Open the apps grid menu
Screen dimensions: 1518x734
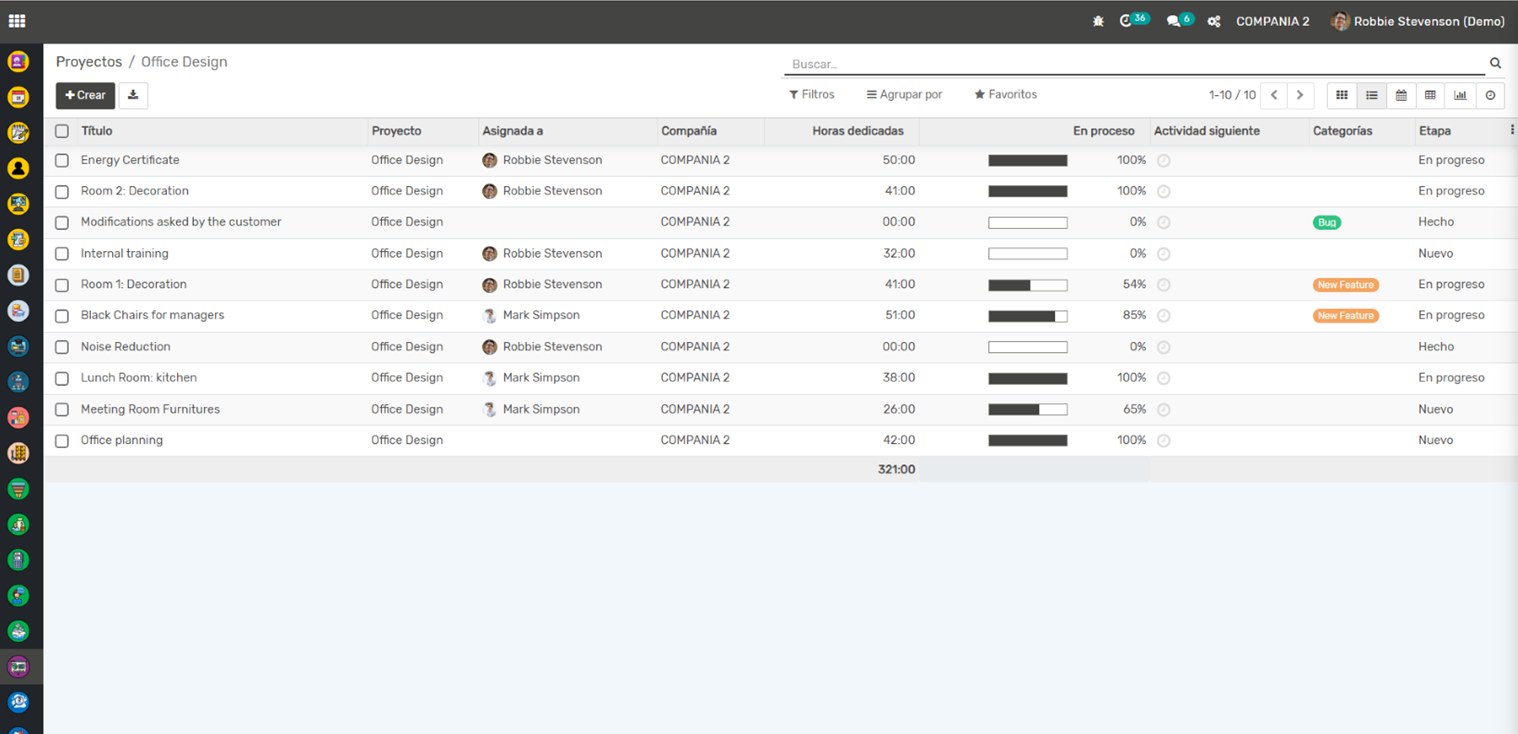point(17,21)
